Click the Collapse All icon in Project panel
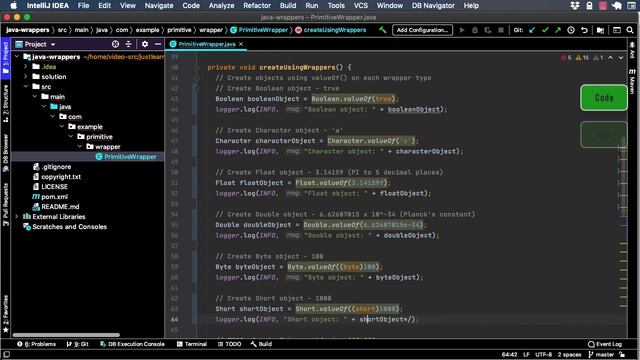This screenshot has height=360, width=640. click(x=129, y=44)
